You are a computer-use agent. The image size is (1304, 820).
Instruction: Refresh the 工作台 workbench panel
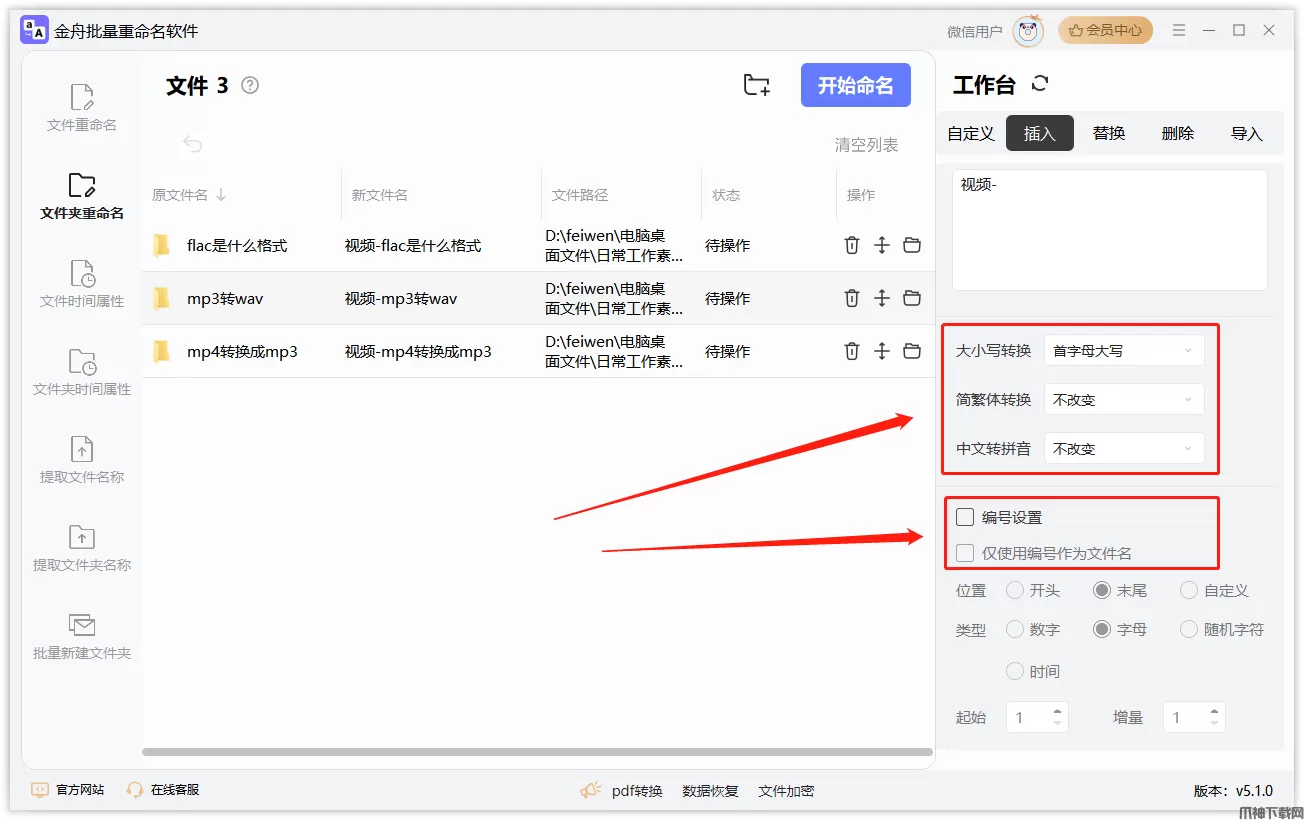[1040, 84]
